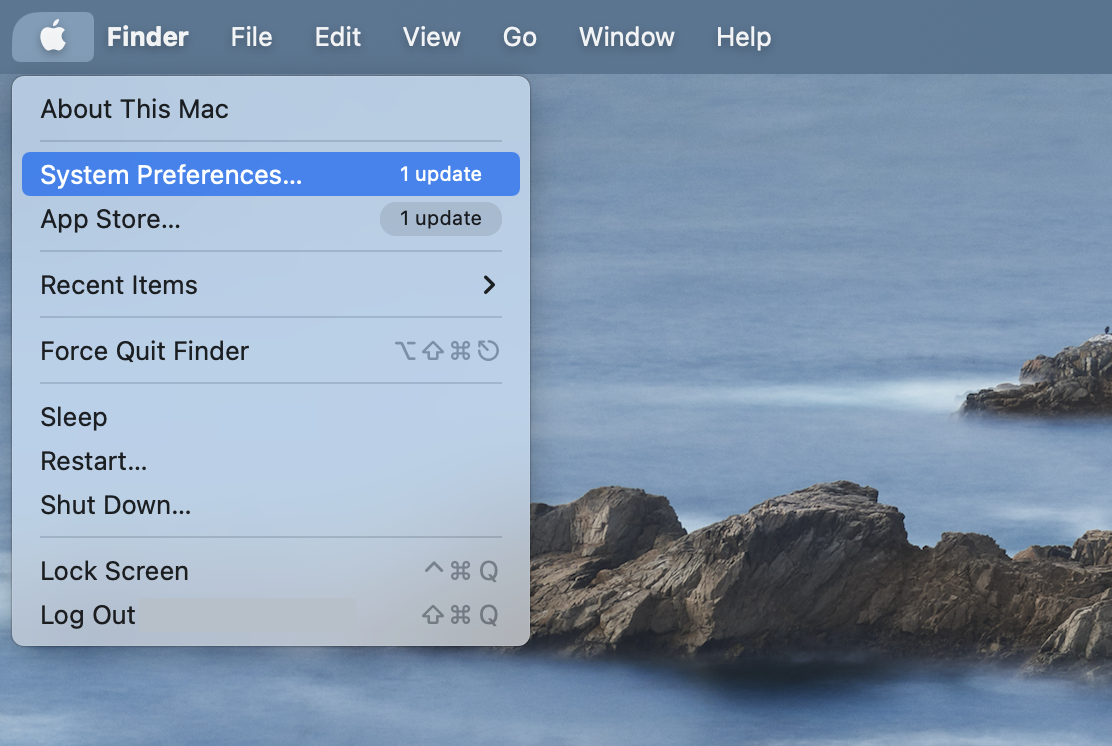The height and width of the screenshot is (746, 1112).
Task: Choose App Store… menu entry
Action: [x=271, y=219]
